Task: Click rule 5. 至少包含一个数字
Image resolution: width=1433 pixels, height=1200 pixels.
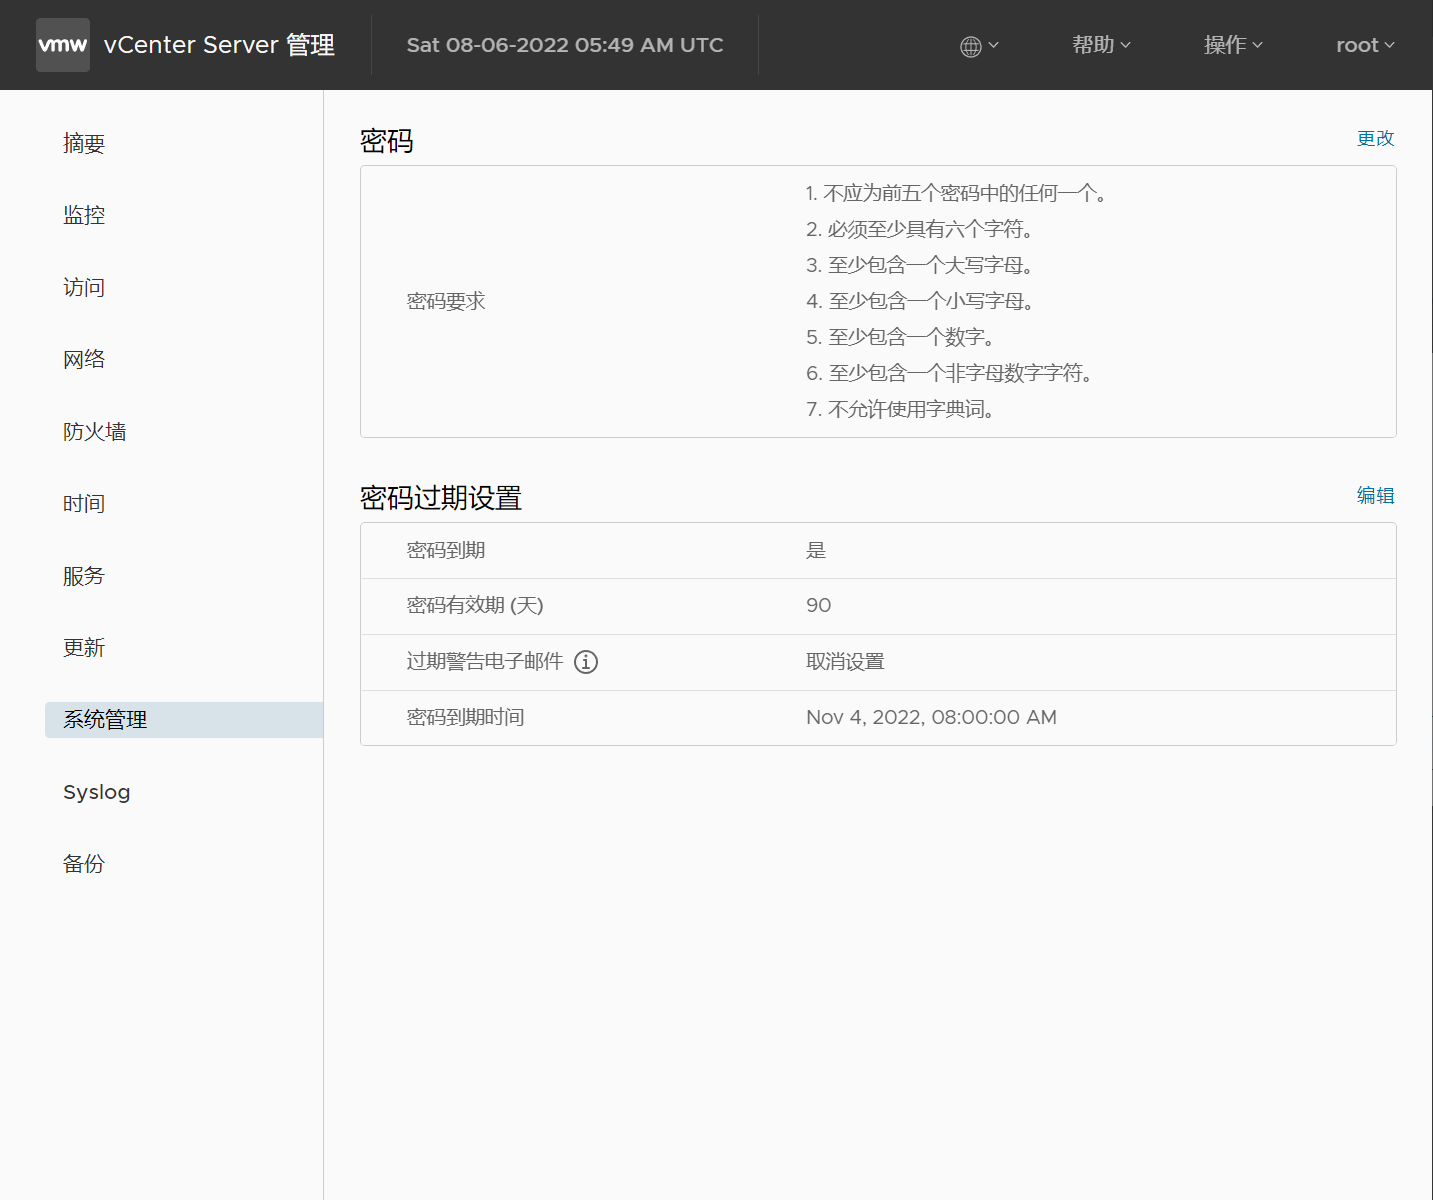Action: (900, 337)
